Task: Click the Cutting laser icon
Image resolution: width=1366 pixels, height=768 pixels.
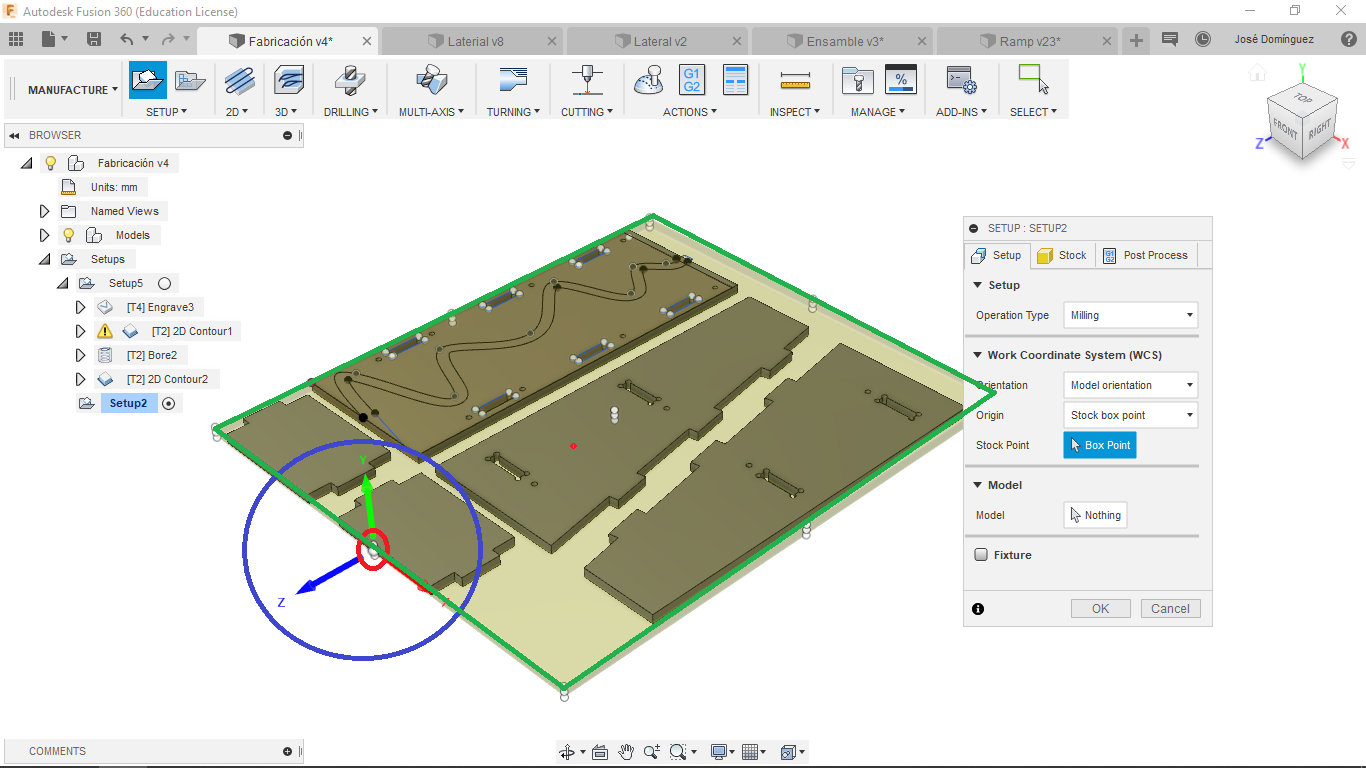Action: click(x=586, y=80)
